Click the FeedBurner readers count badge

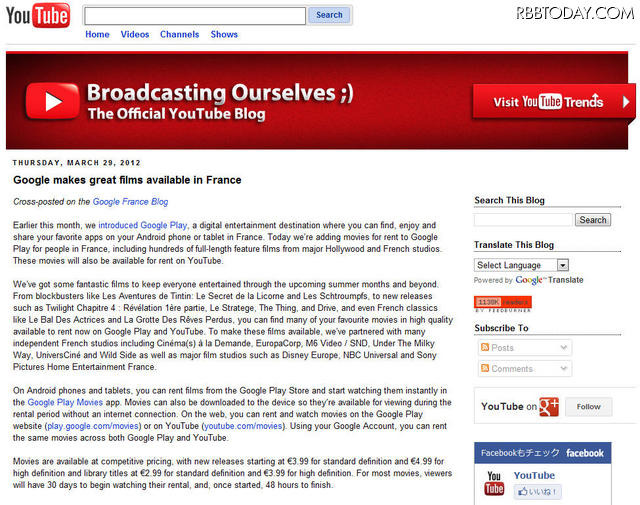point(502,302)
